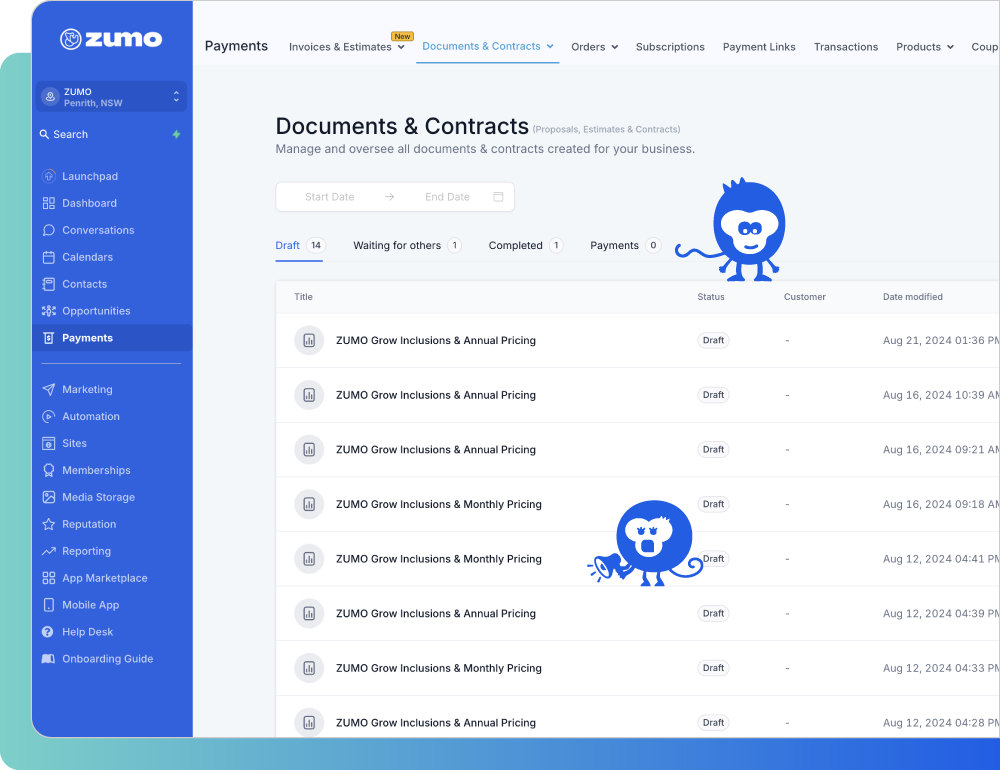Click the calendar icon in date range field
This screenshot has width=1000, height=770.
click(x=498, y=196)
